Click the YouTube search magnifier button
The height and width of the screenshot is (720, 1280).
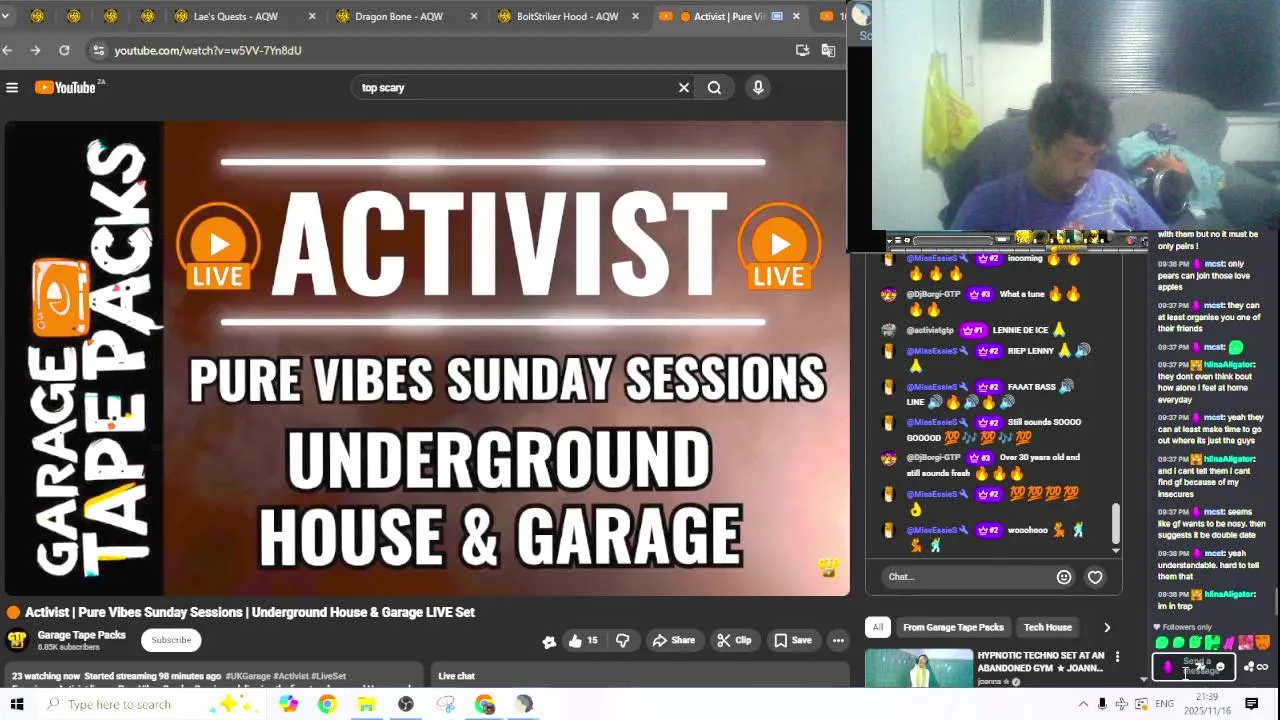tap(714, 88)
